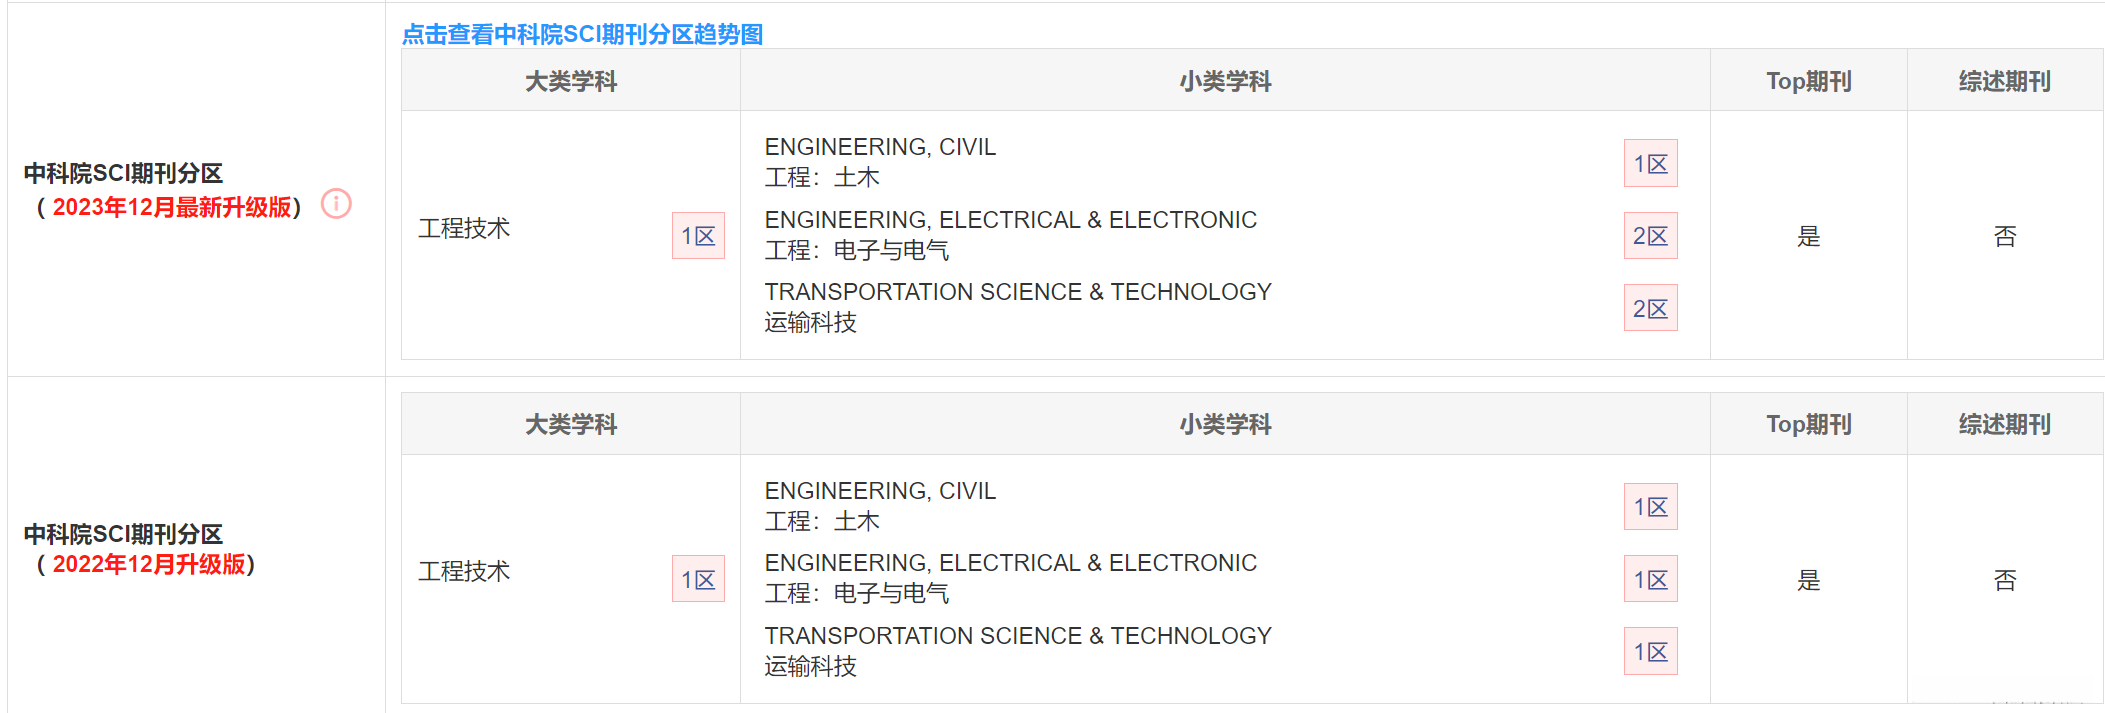
Task: Click the 小类学科 header in the 2023 table
Action: (1225, 81)
